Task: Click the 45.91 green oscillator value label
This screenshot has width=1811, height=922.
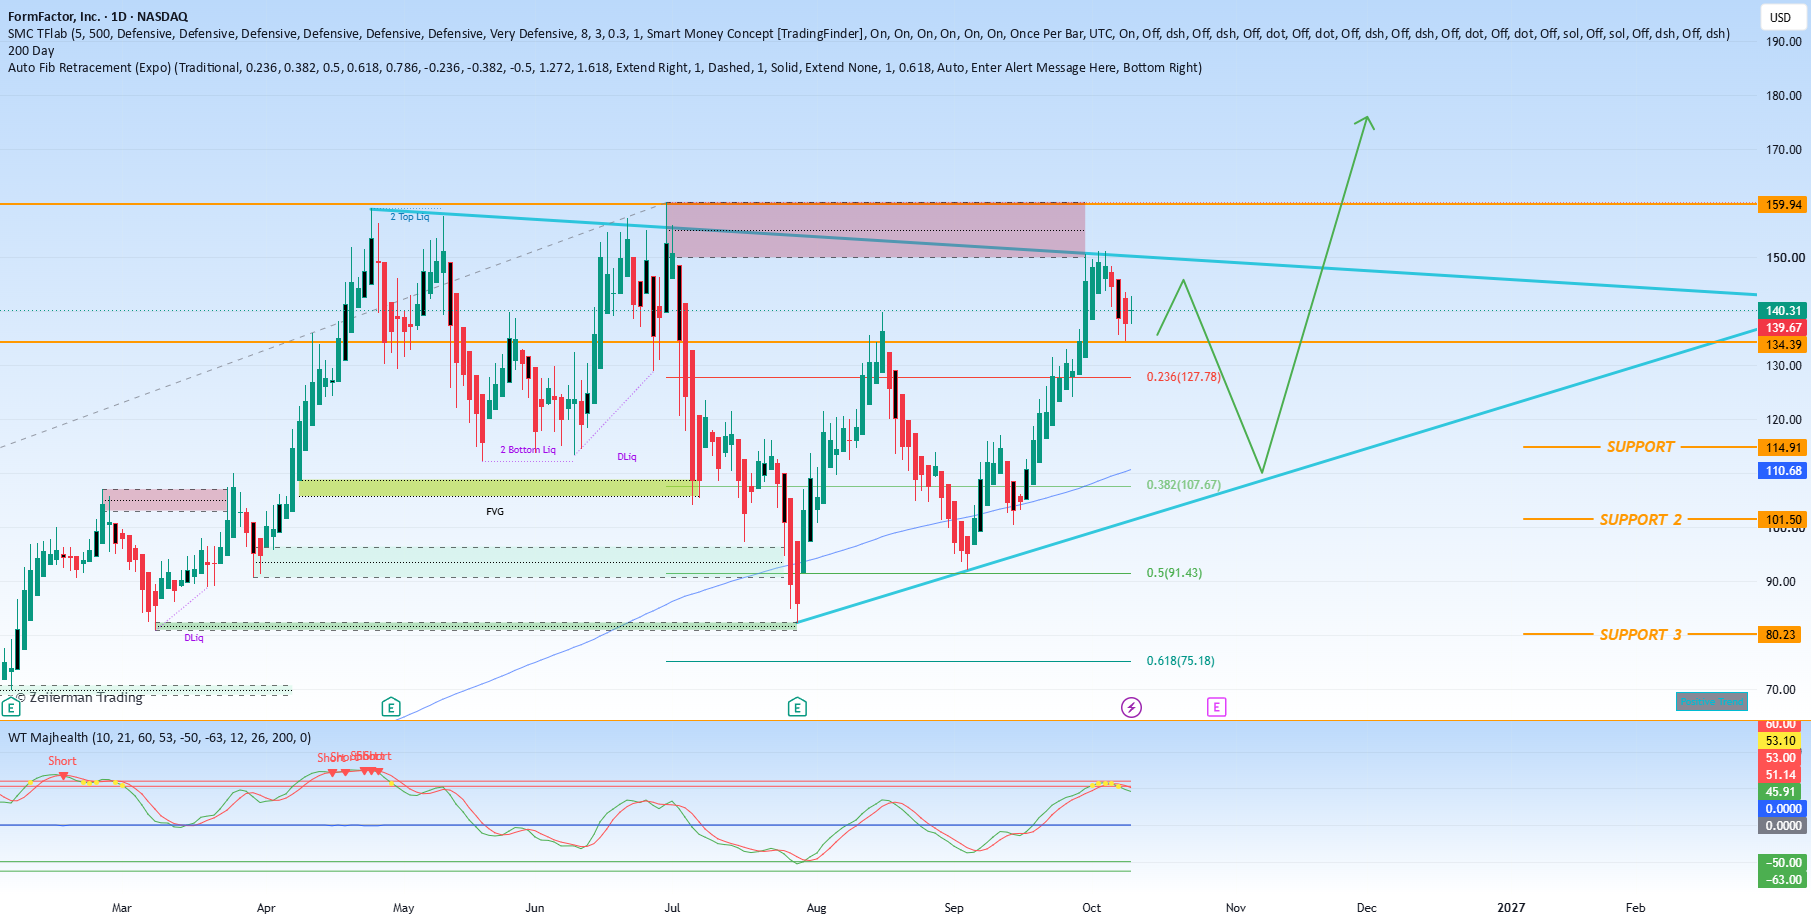Action: click(1780, 791)
